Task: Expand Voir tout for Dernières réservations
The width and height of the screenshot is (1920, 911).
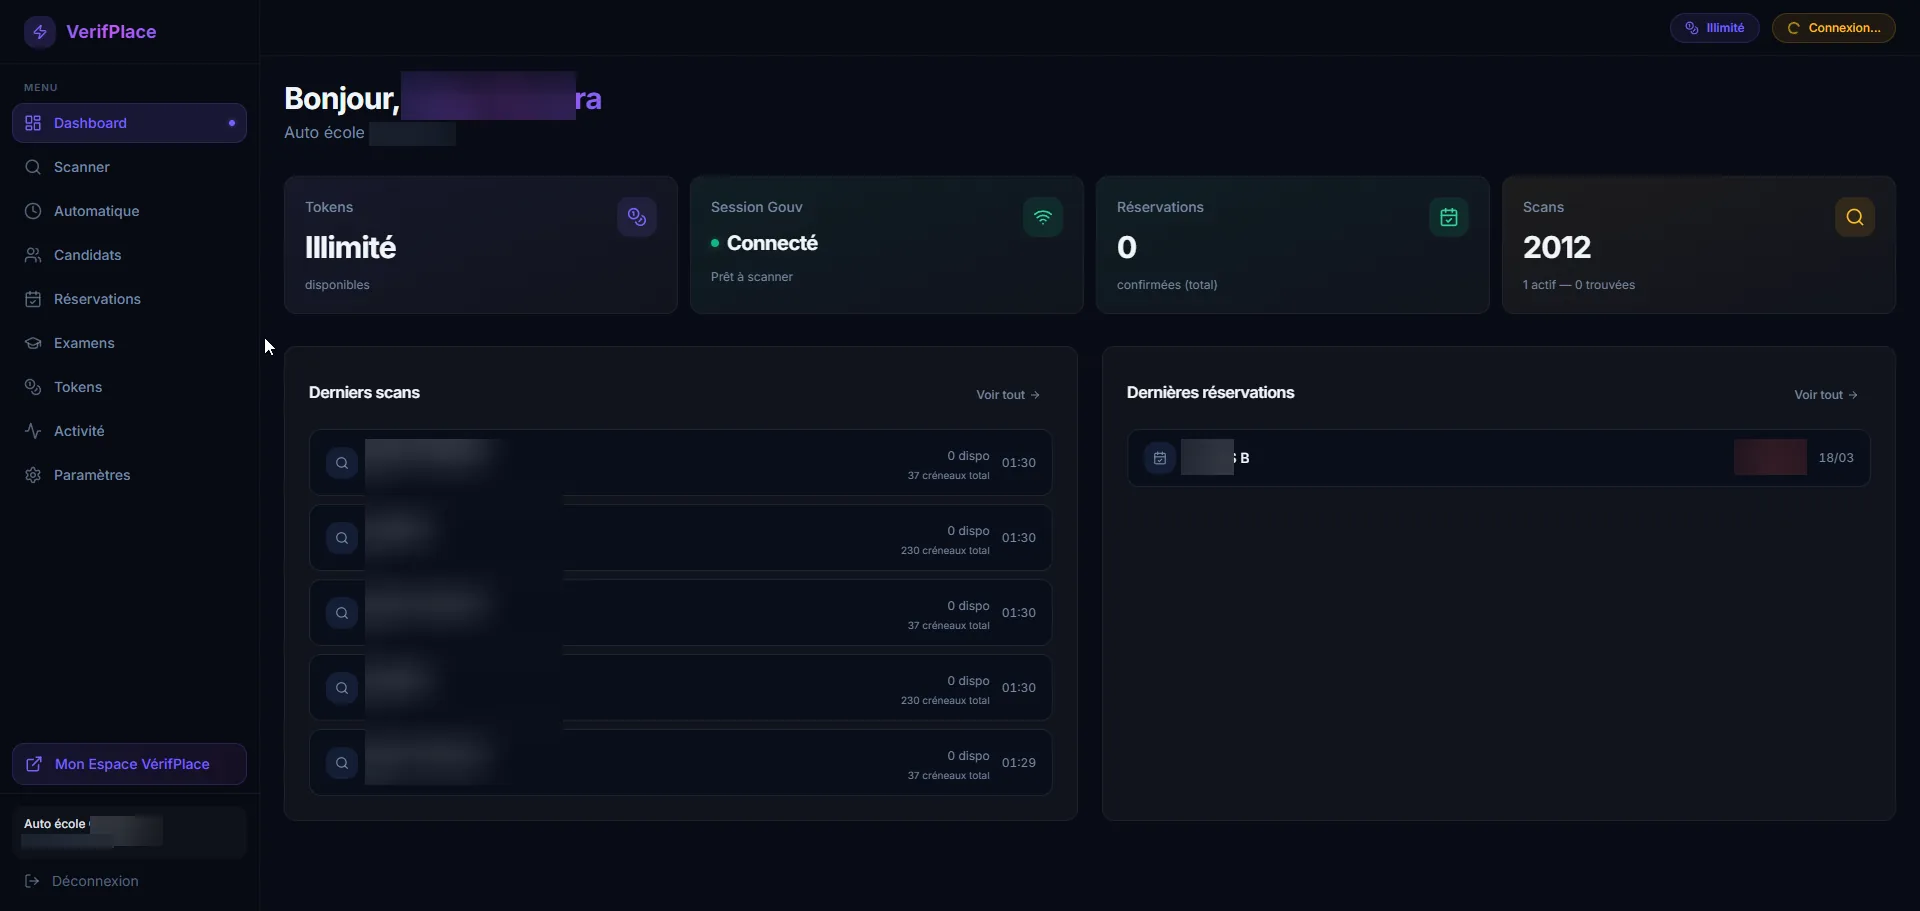Action: point(1824,394)
